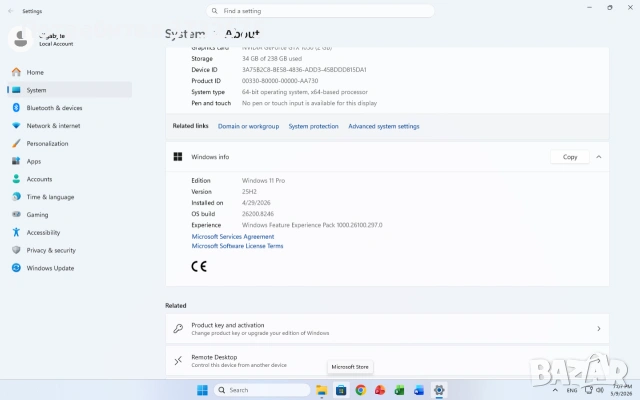Viewport: 640px width, 400px height.
Task: Open the red app icon beside Chrome
Action: [380, 390]
